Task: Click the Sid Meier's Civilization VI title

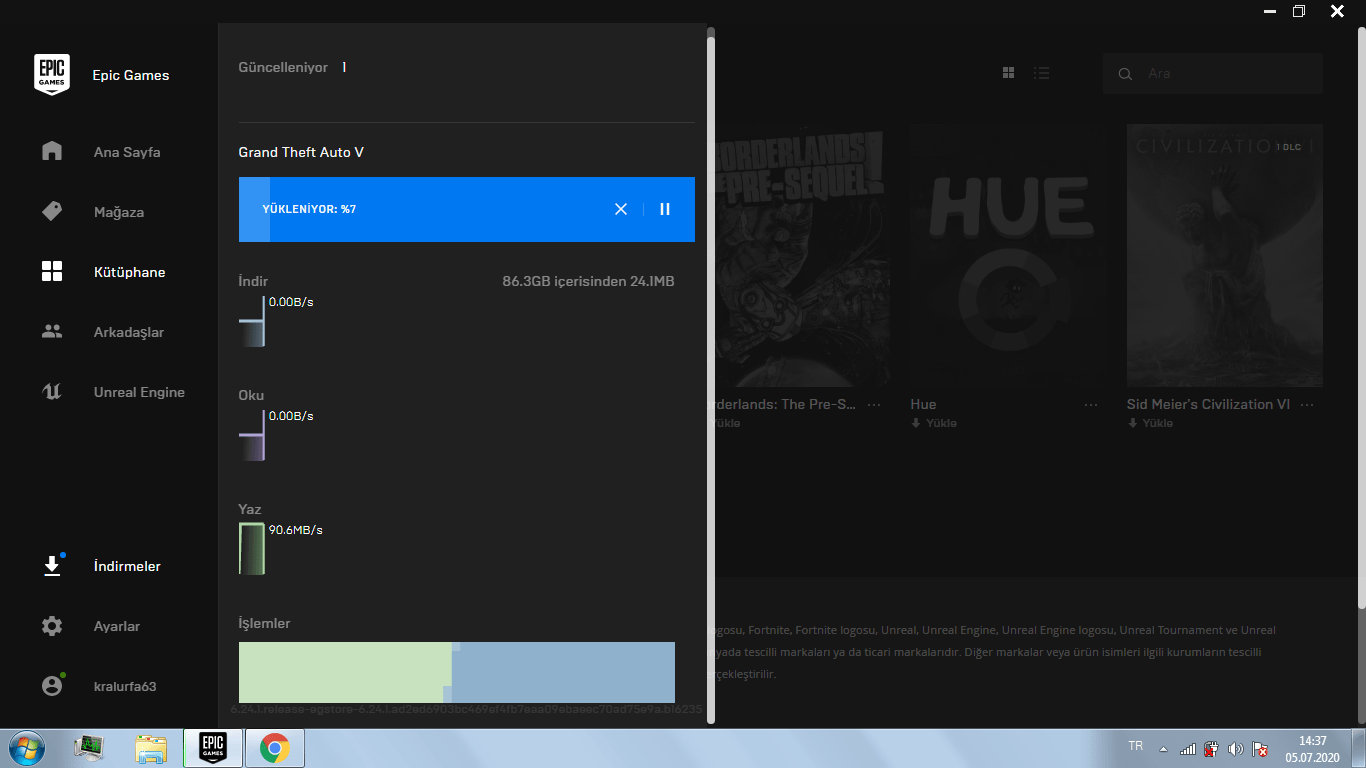Action: point(1208,404)
